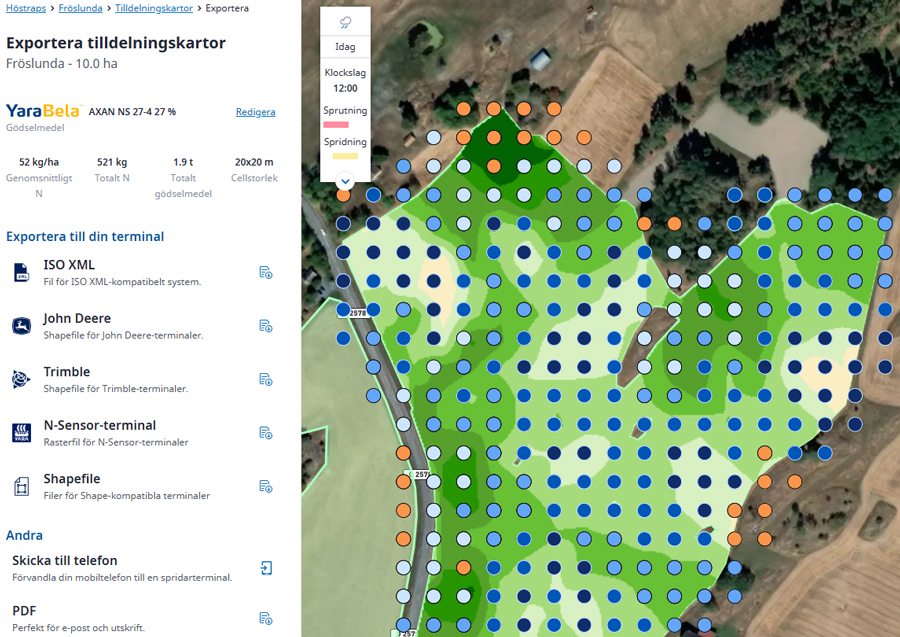
Task: Click the Redigera link for fertilizer
Action: click(255, 112)
